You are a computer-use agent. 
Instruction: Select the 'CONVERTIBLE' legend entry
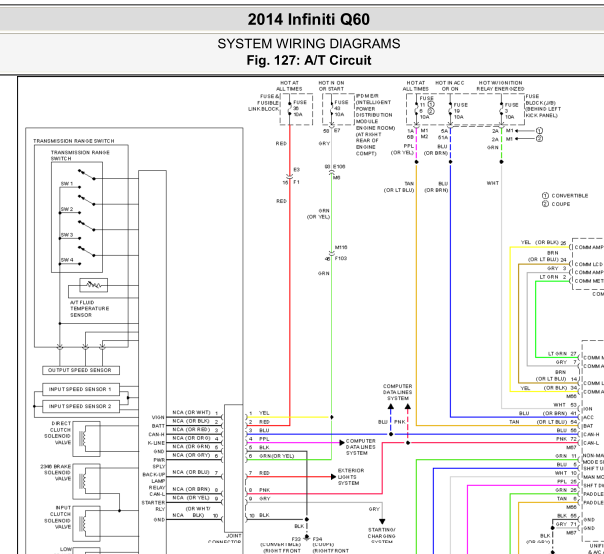click(570, 196)
